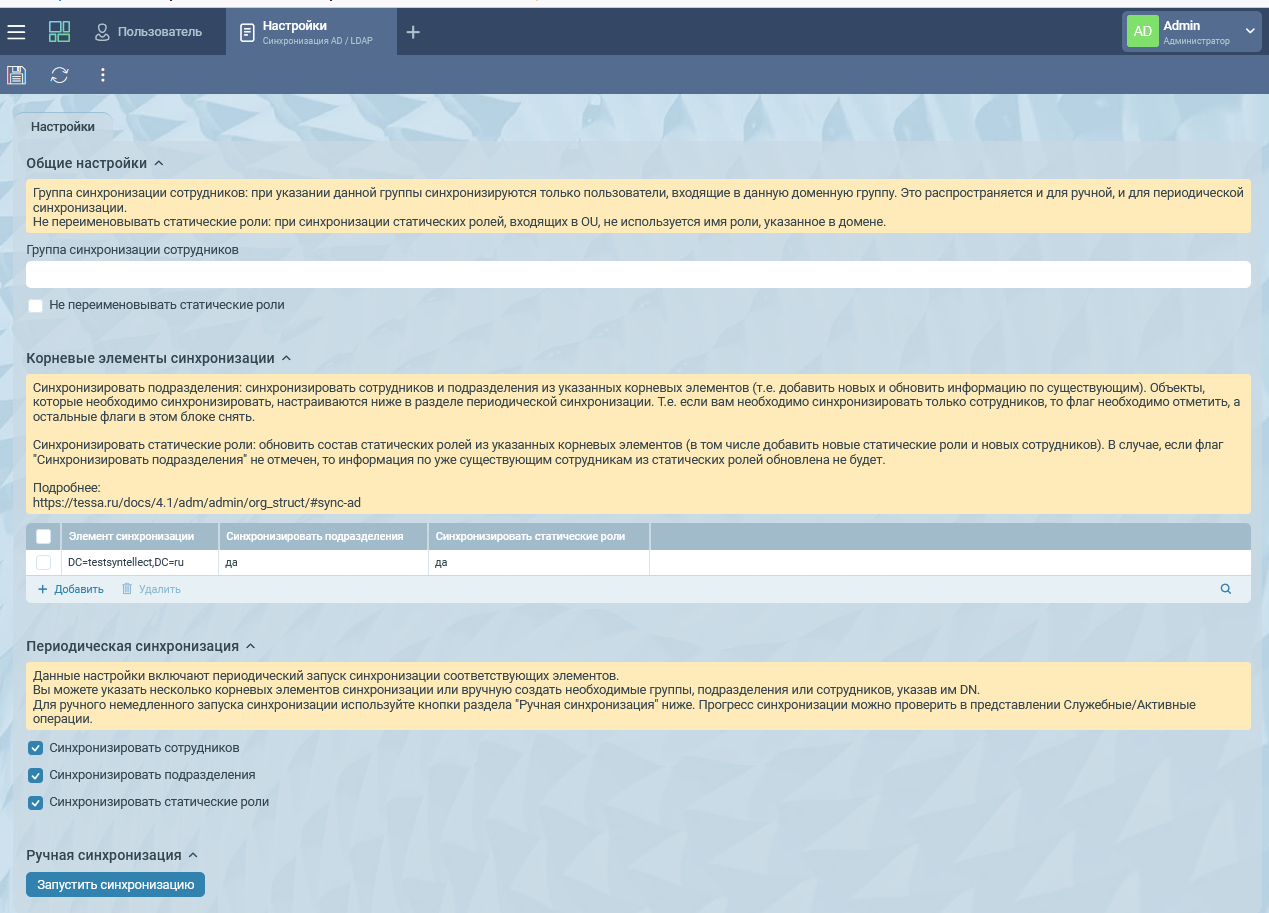Select the 'Настройки' inner tab
Screen dimensions: 1269x913
click(63, 127)
